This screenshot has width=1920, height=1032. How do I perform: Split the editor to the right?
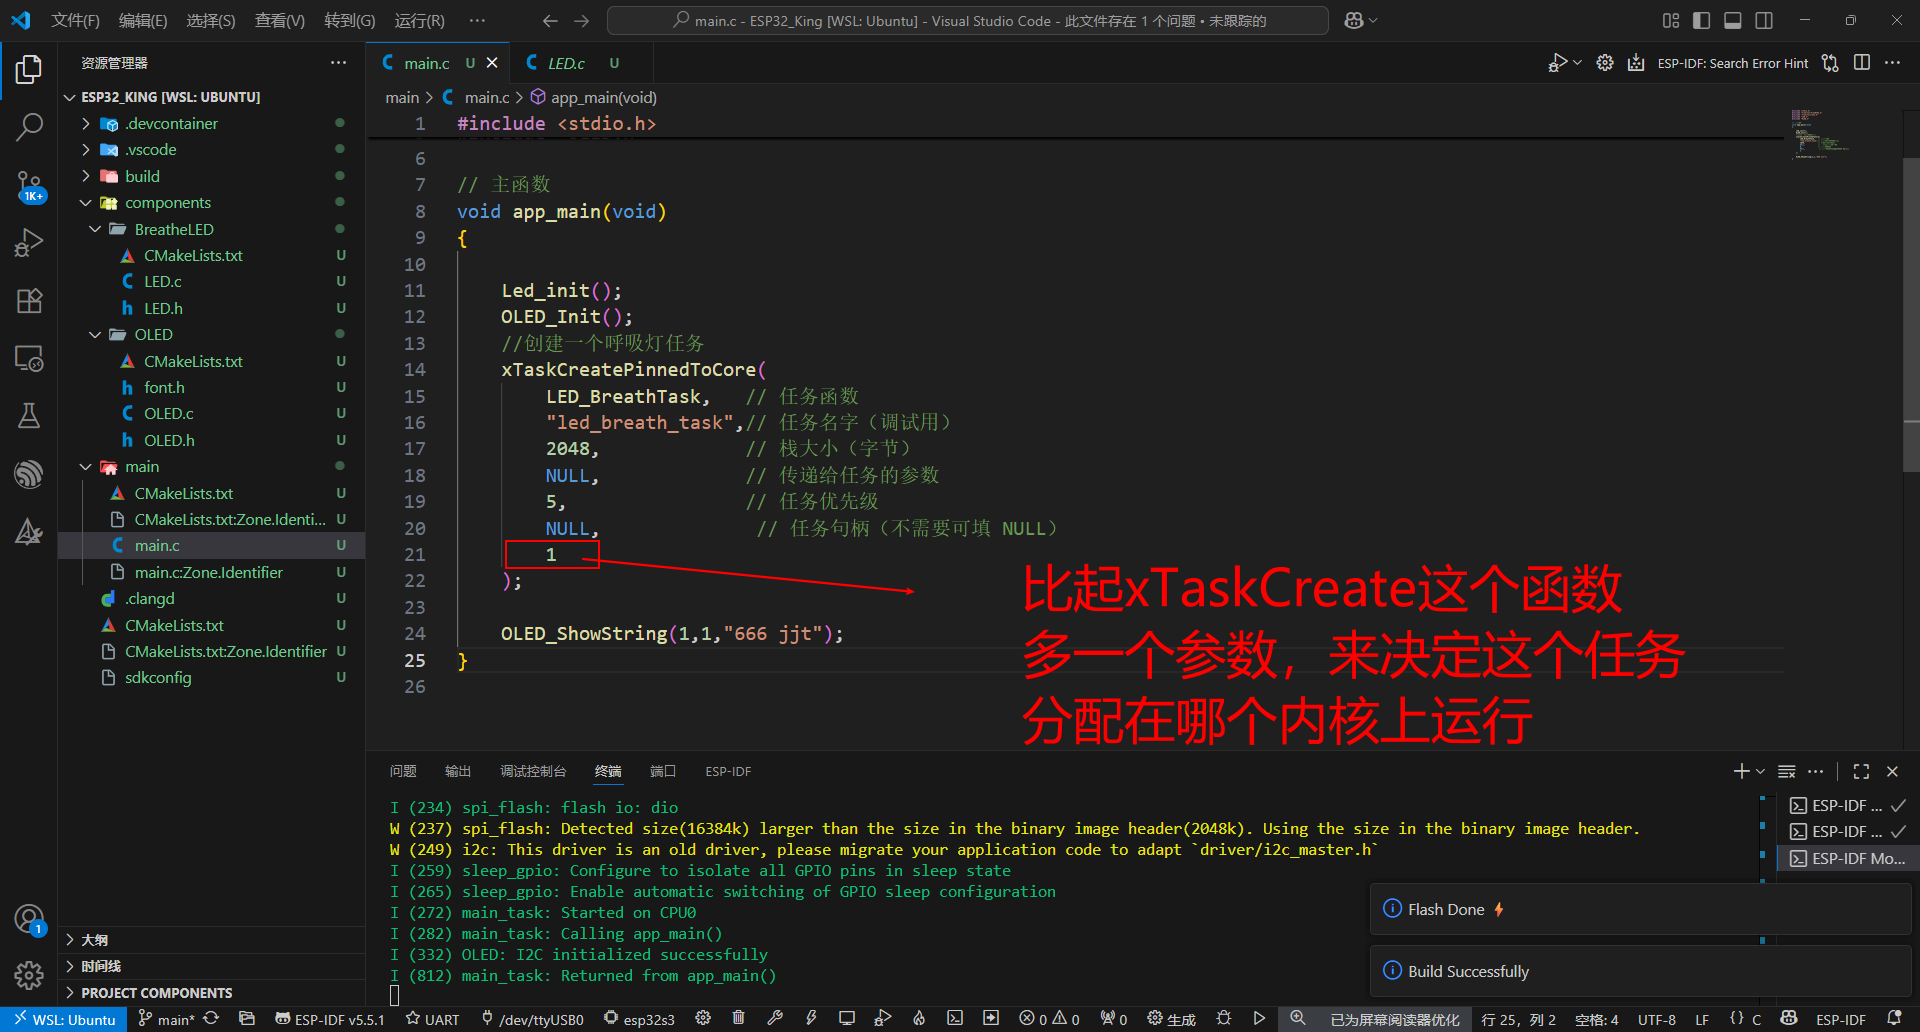pyautogui.click(x=1862, y=63)
